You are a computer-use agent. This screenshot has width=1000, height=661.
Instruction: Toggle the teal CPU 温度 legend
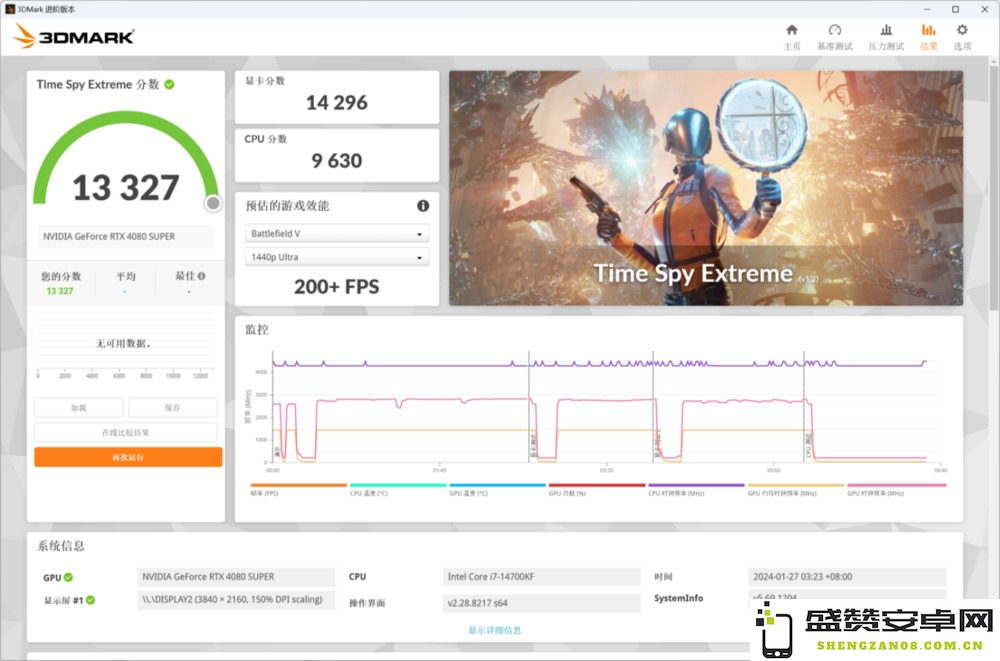click(398, 489)
